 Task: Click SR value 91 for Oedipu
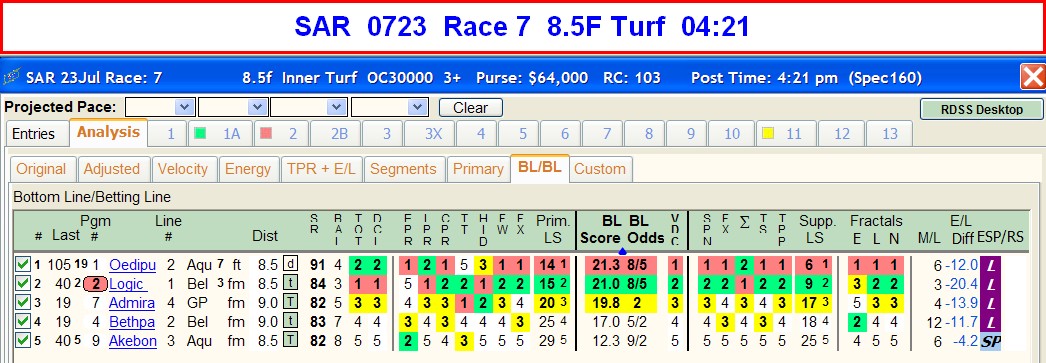317,266
